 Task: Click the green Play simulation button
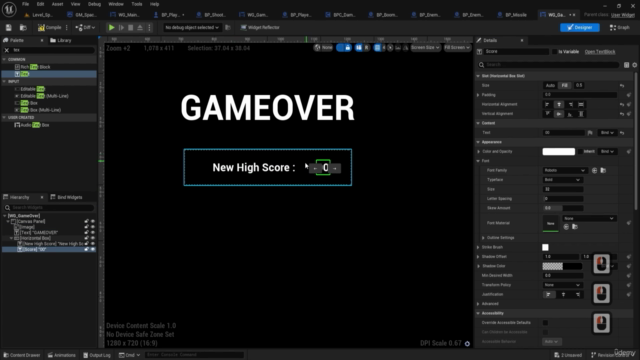tap(111, 27)
